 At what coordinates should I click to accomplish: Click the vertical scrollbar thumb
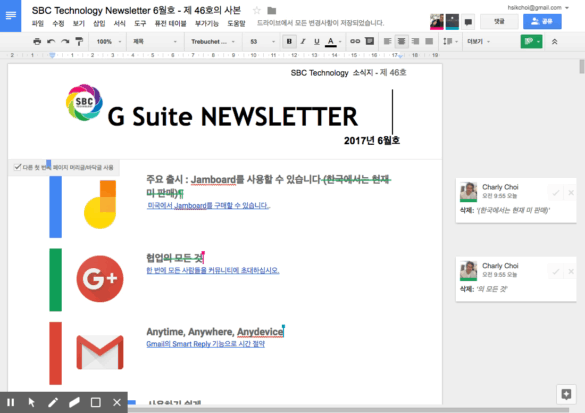click(x=582, y=66)
